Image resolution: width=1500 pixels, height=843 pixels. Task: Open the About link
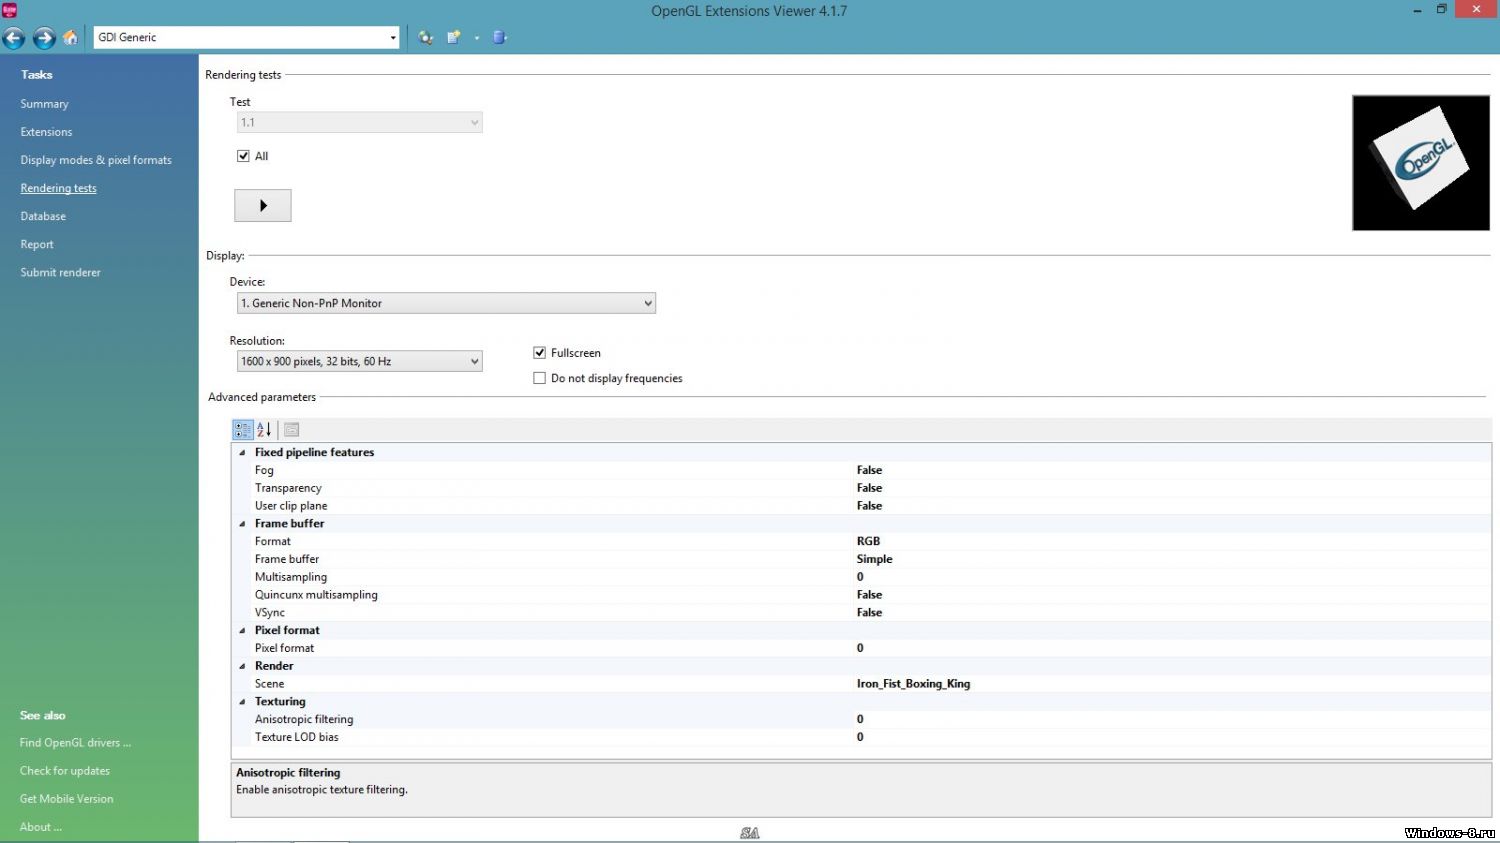(x=40, y=827)
